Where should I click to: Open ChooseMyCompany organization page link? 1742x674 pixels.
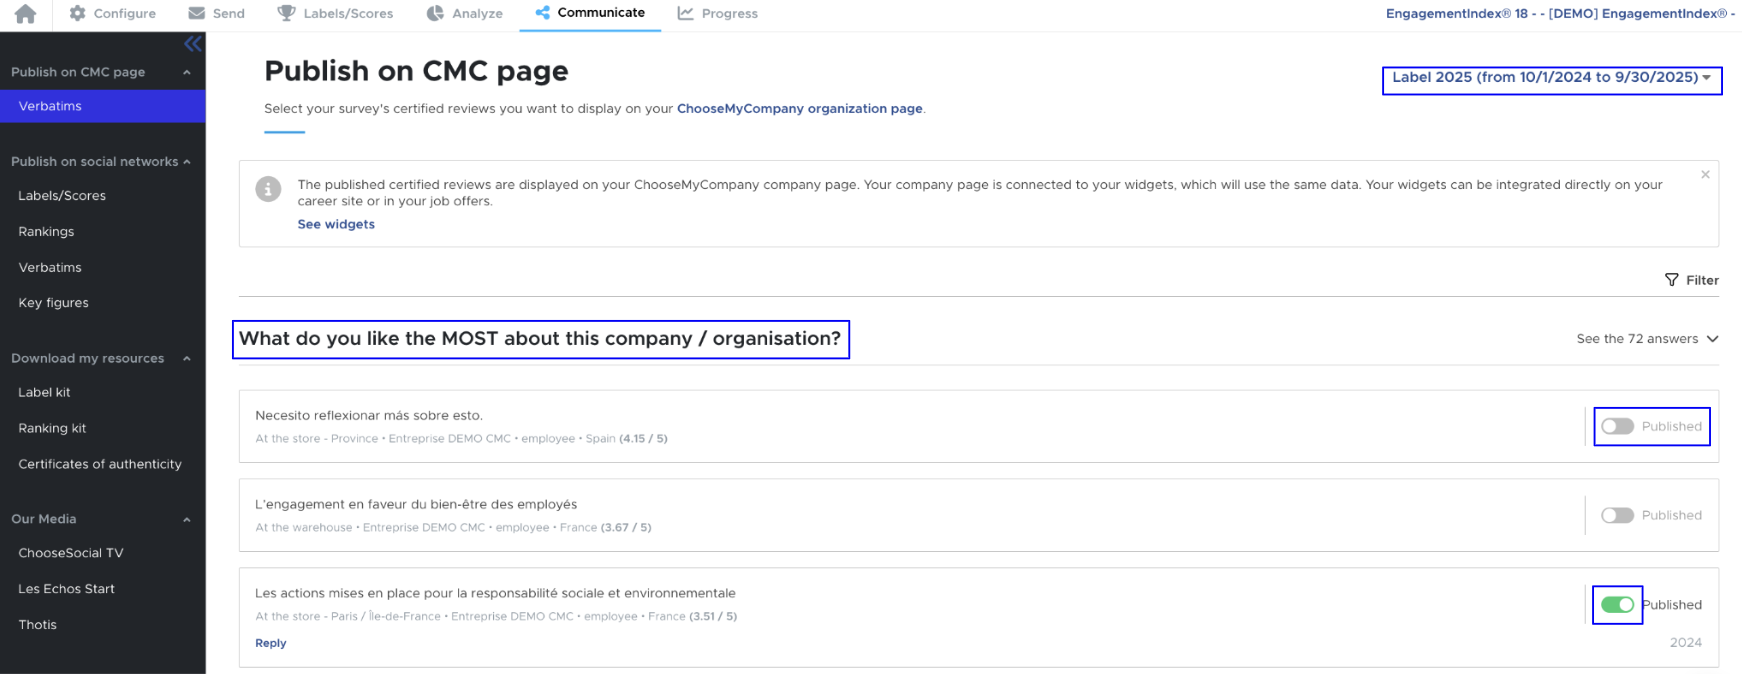click(x=799, y=109)
